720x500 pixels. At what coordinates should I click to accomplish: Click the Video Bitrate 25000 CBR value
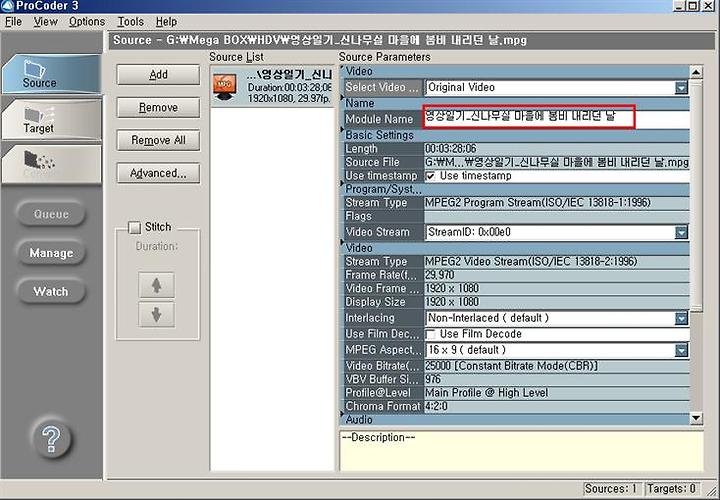click(x=512, y=366)
